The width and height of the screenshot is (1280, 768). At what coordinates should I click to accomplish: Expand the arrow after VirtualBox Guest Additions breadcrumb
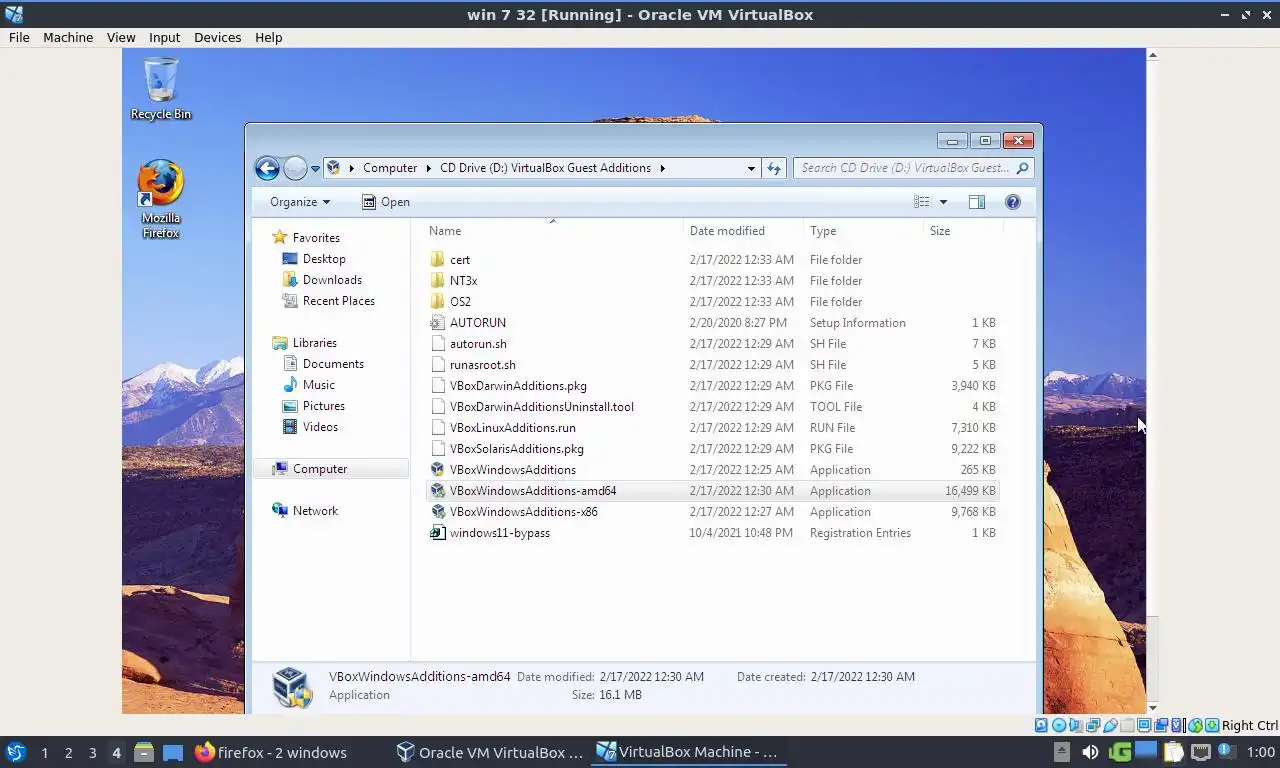pyautogui.click(x=662, y=168)
